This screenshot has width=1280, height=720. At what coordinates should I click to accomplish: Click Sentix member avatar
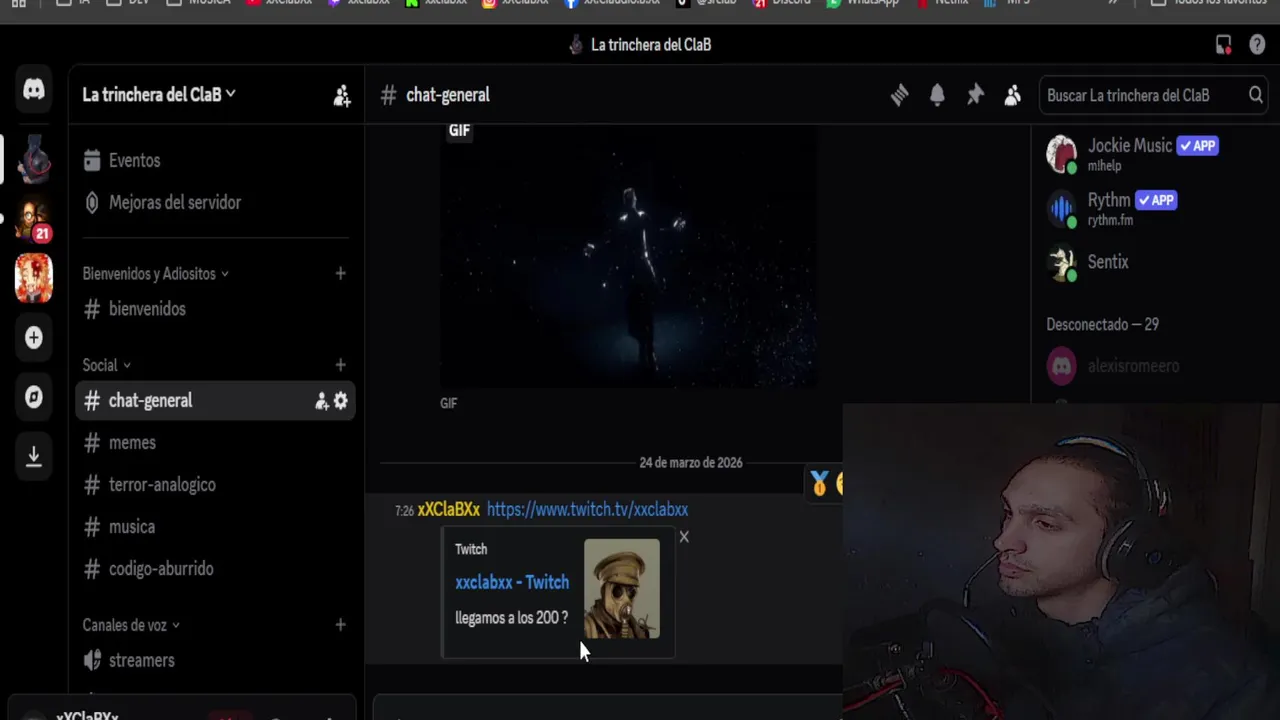[1061, 263]
